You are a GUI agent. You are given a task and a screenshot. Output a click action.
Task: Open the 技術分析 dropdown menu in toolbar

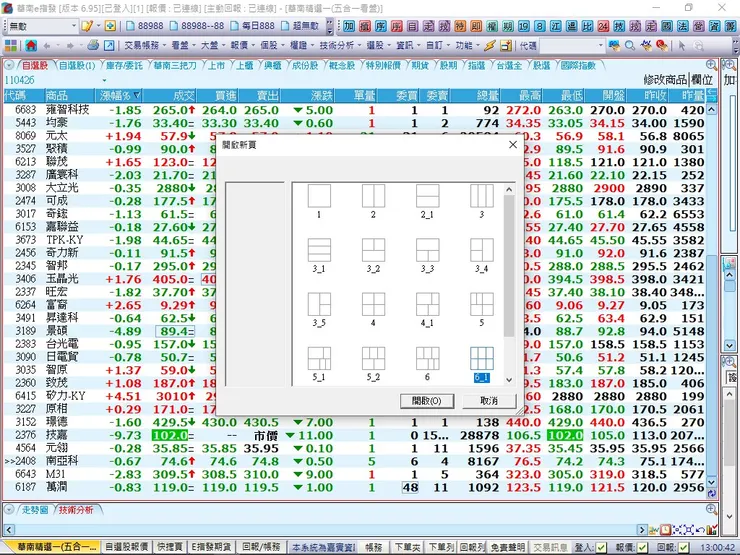(340, 45)
